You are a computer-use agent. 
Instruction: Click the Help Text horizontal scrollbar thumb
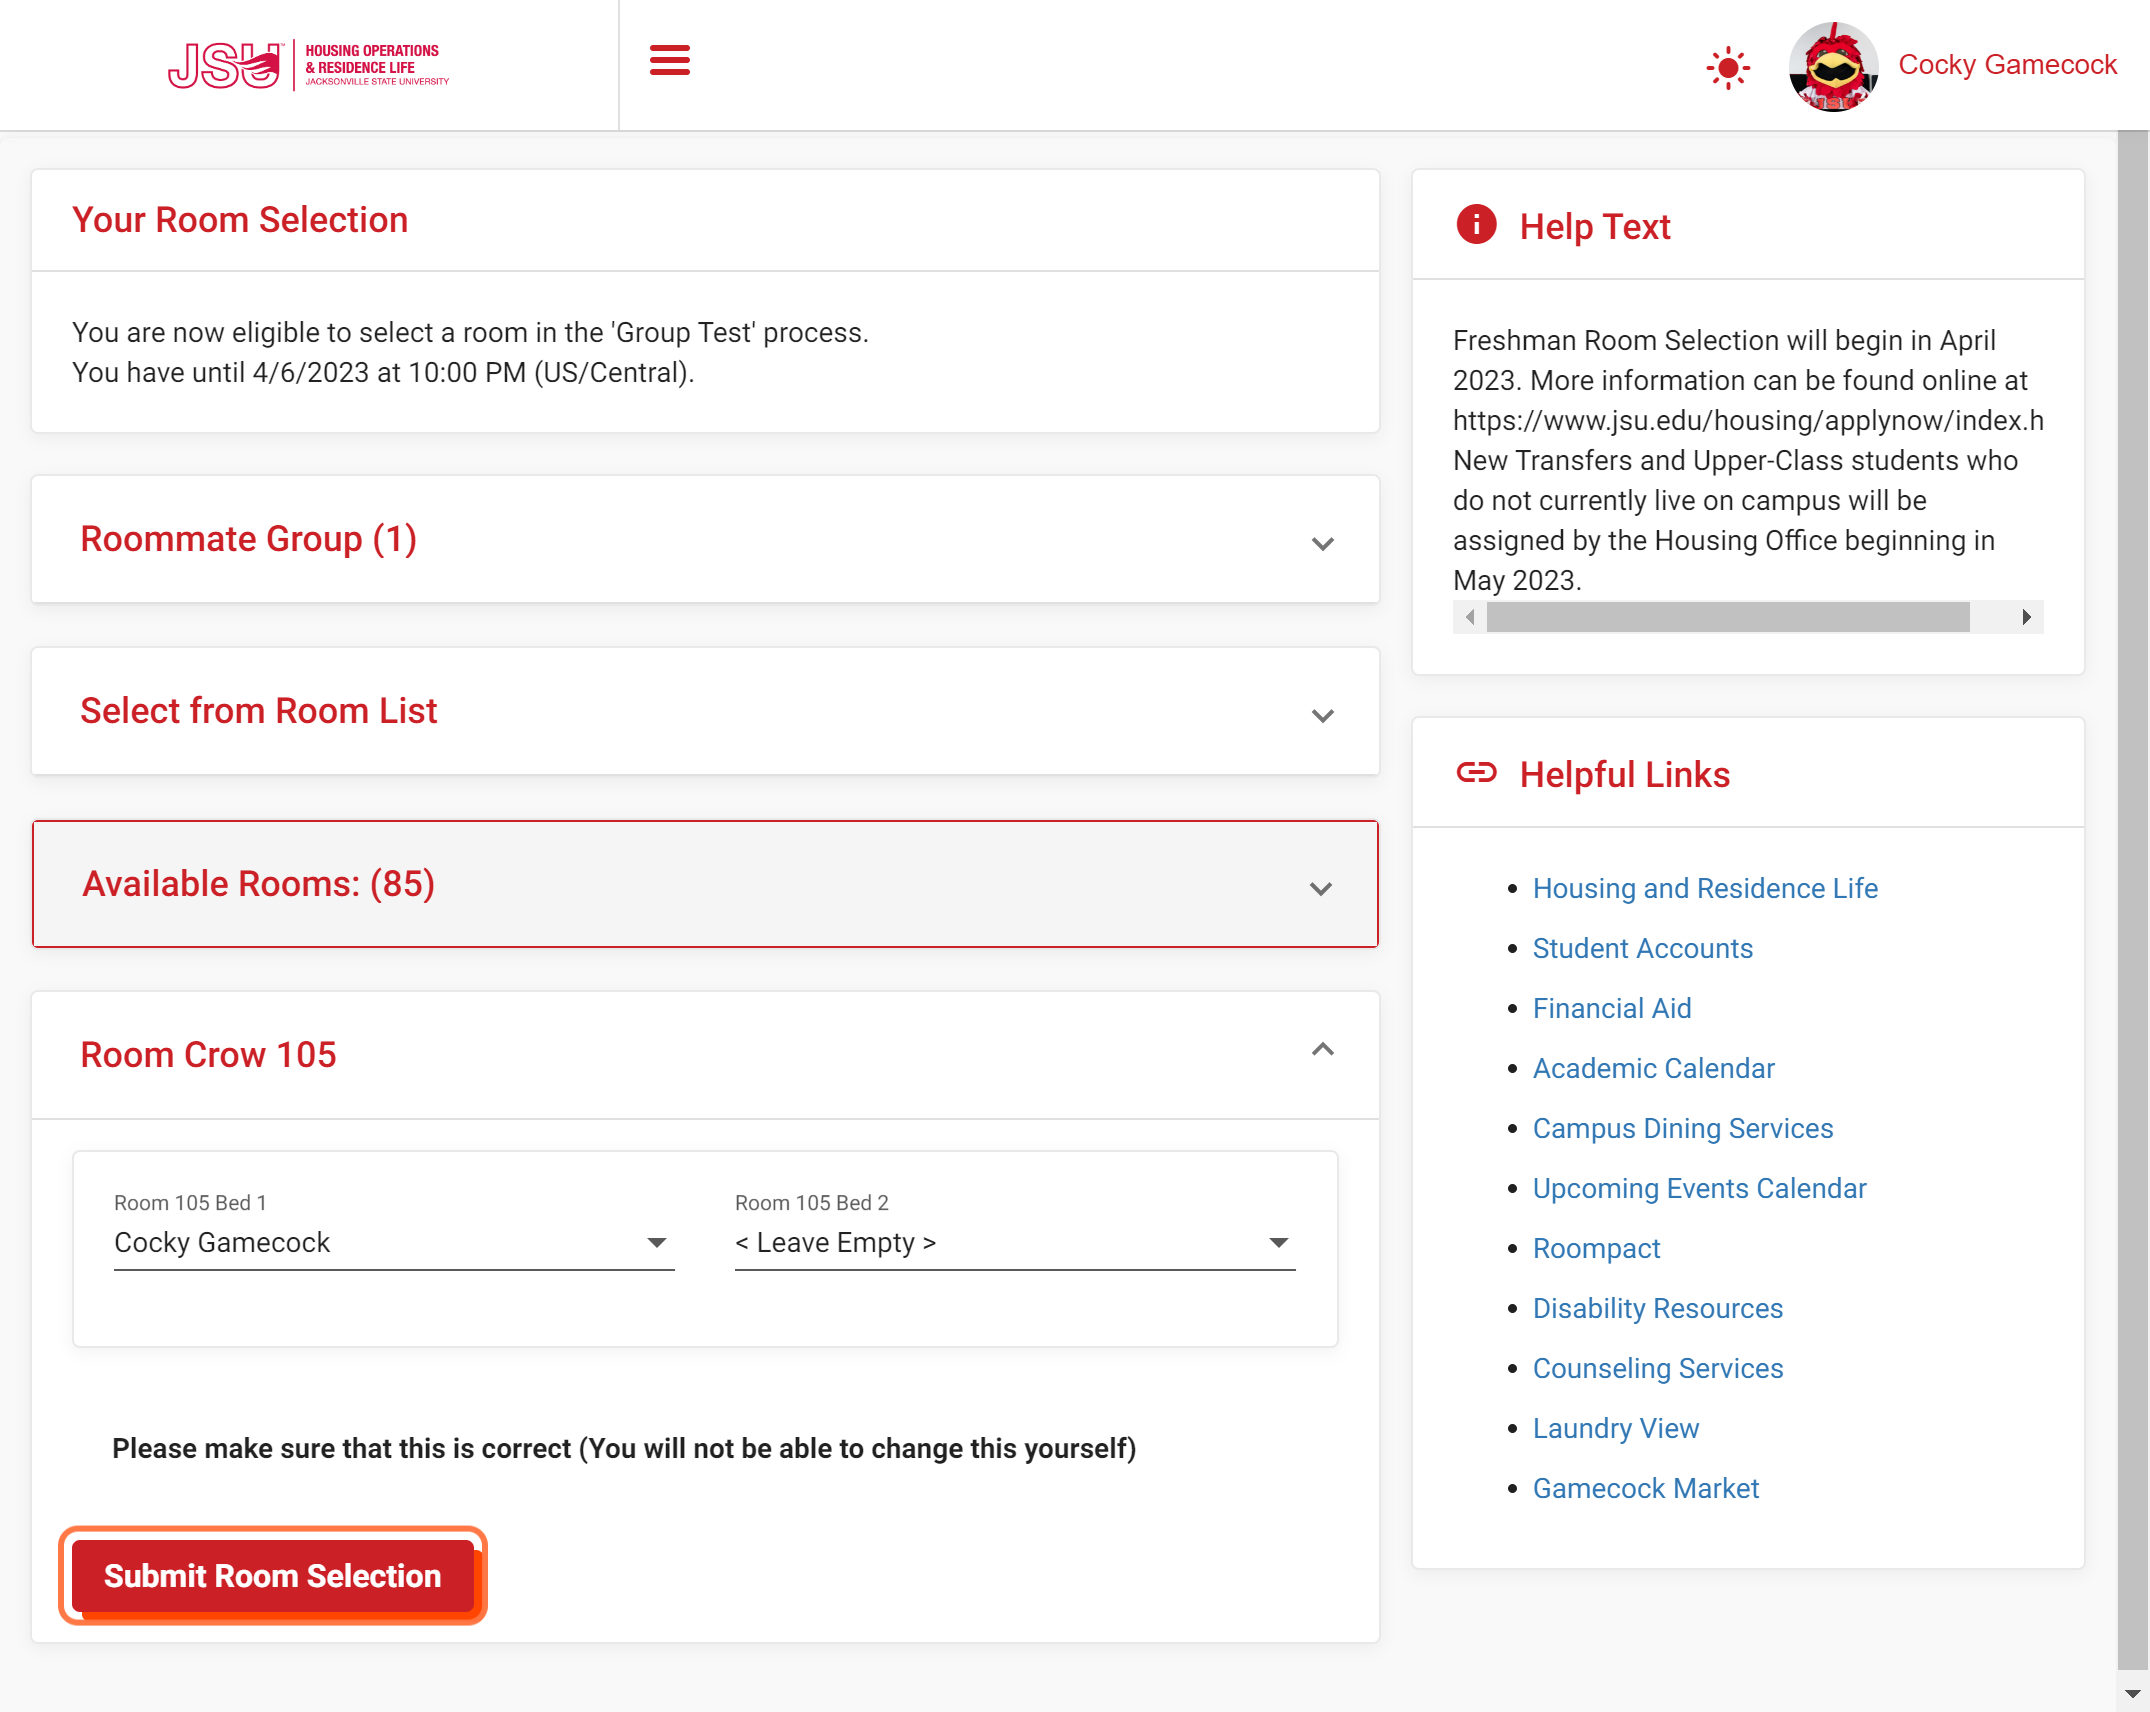tap(1728, 617)
